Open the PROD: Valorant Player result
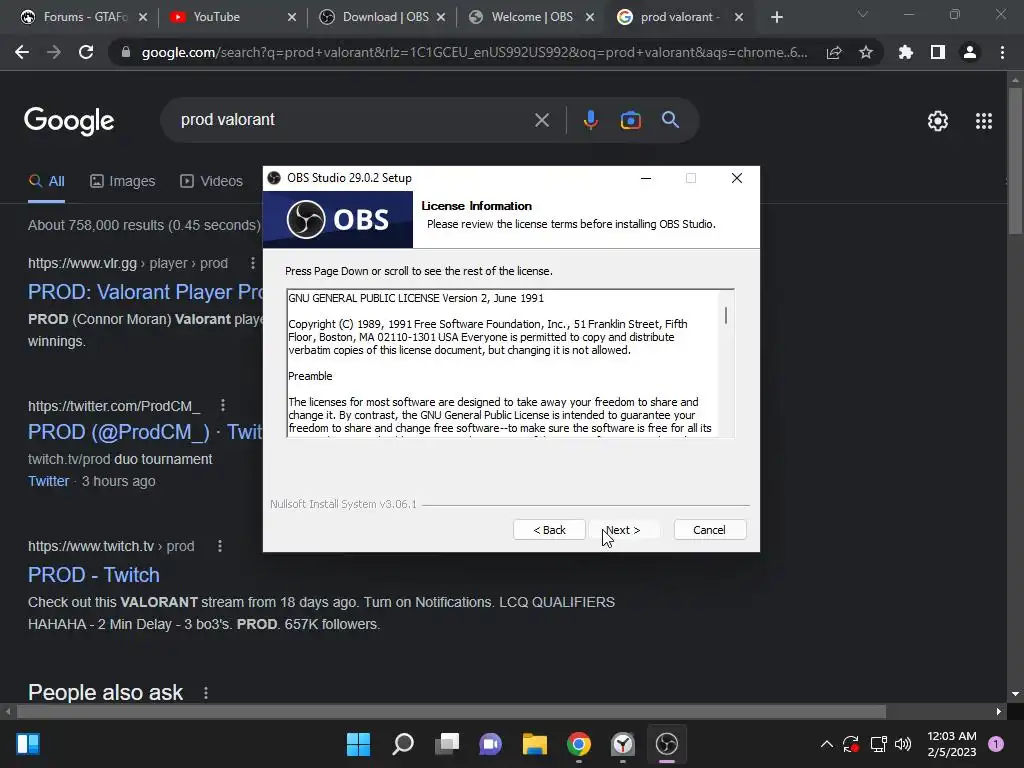This screenshot has height=768, width=1024. tap(145, 292)
